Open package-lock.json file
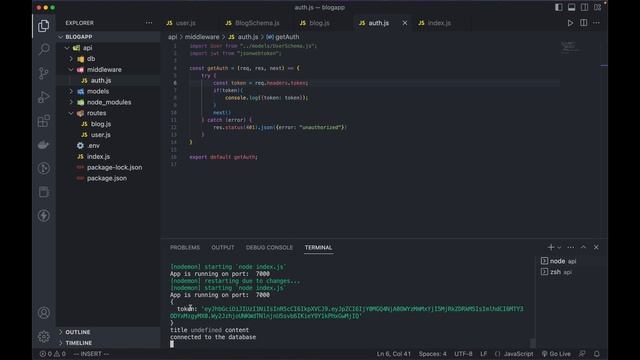This screenshot has width=640, height=360. tap(108, 167)
